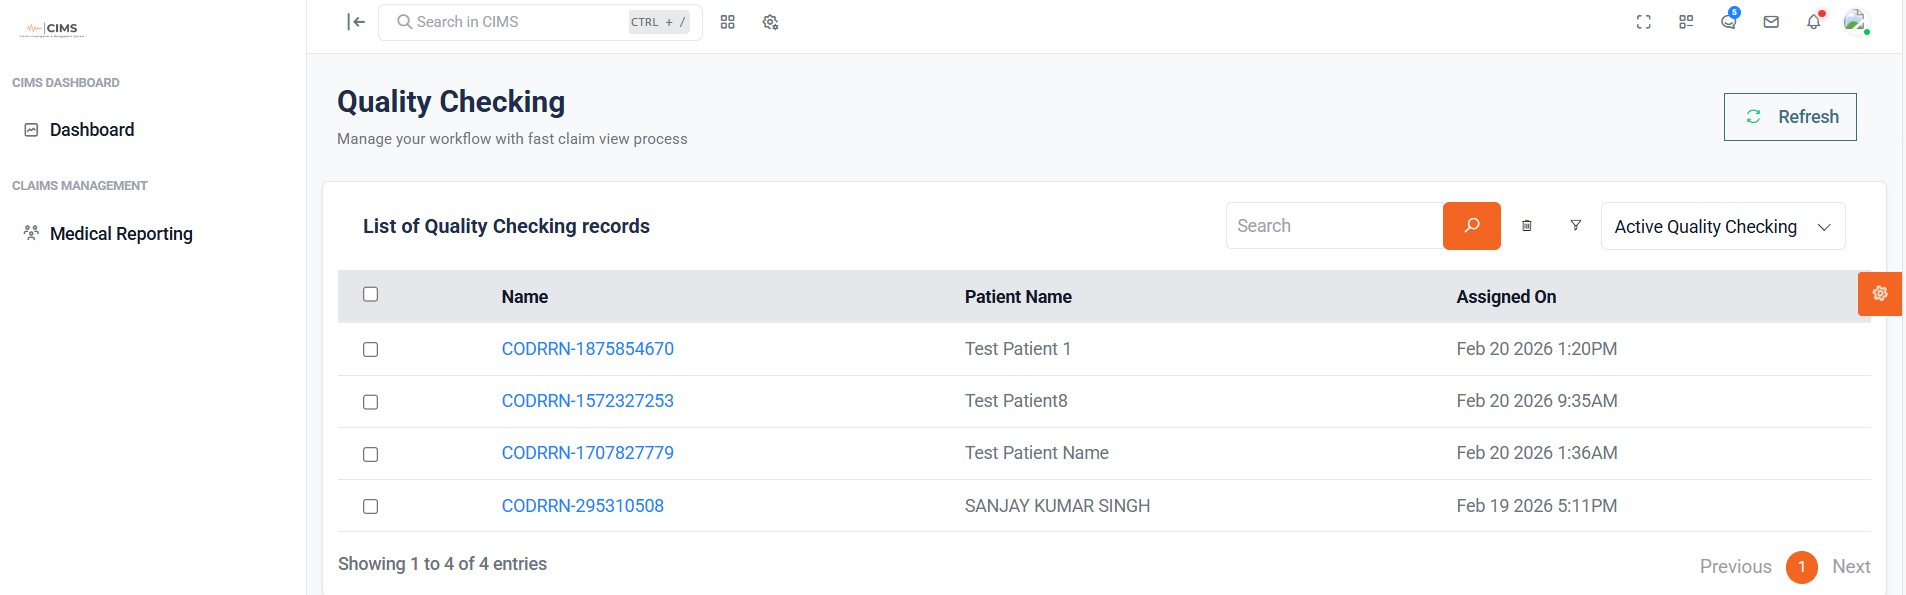Viewport: 1906px width, 595px height.
Task: Click the filter funnel icon
Action: [1575, 226]
